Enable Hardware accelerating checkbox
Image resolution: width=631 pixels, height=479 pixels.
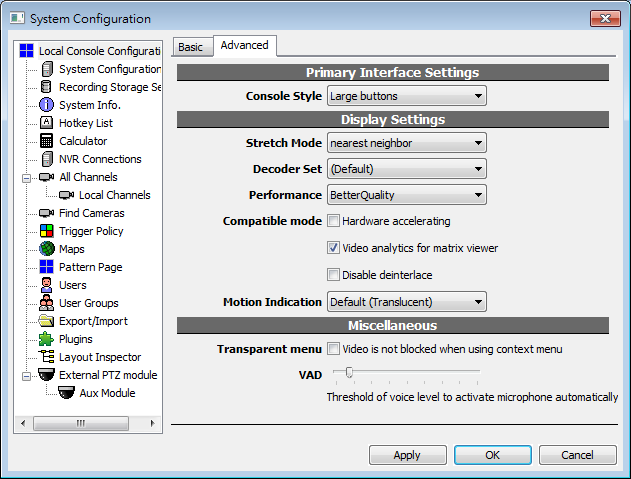tap(333, 221)
